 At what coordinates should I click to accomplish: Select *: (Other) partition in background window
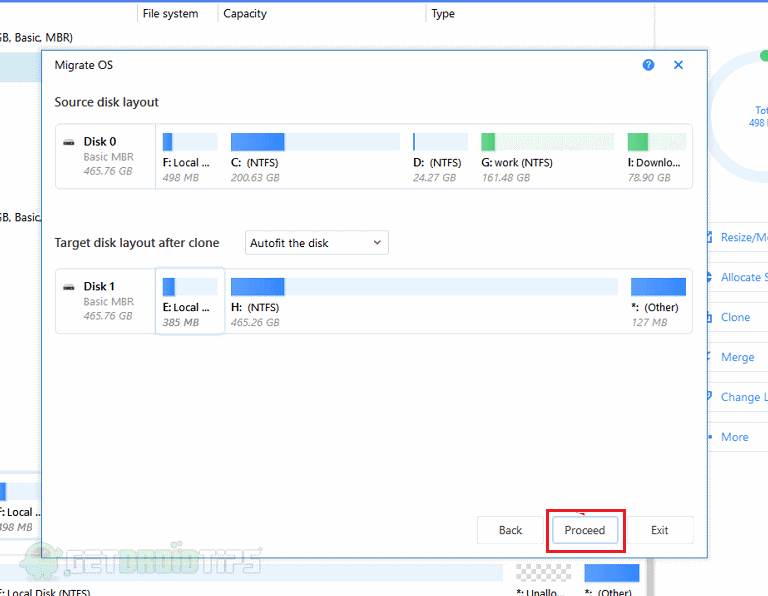click(x=611, y=580)
